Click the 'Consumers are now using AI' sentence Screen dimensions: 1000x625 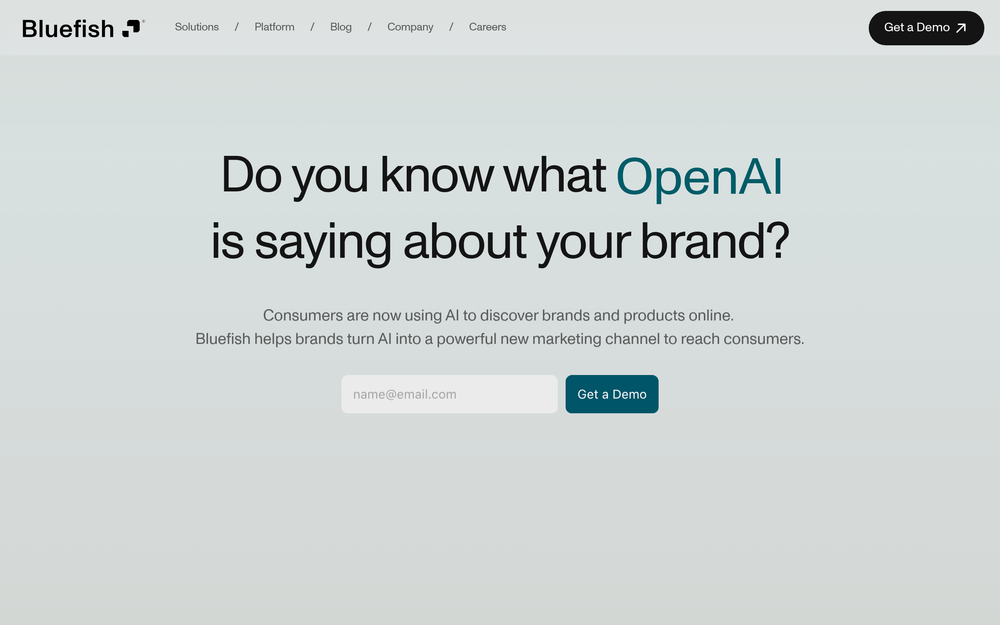(x=498, y=315)
